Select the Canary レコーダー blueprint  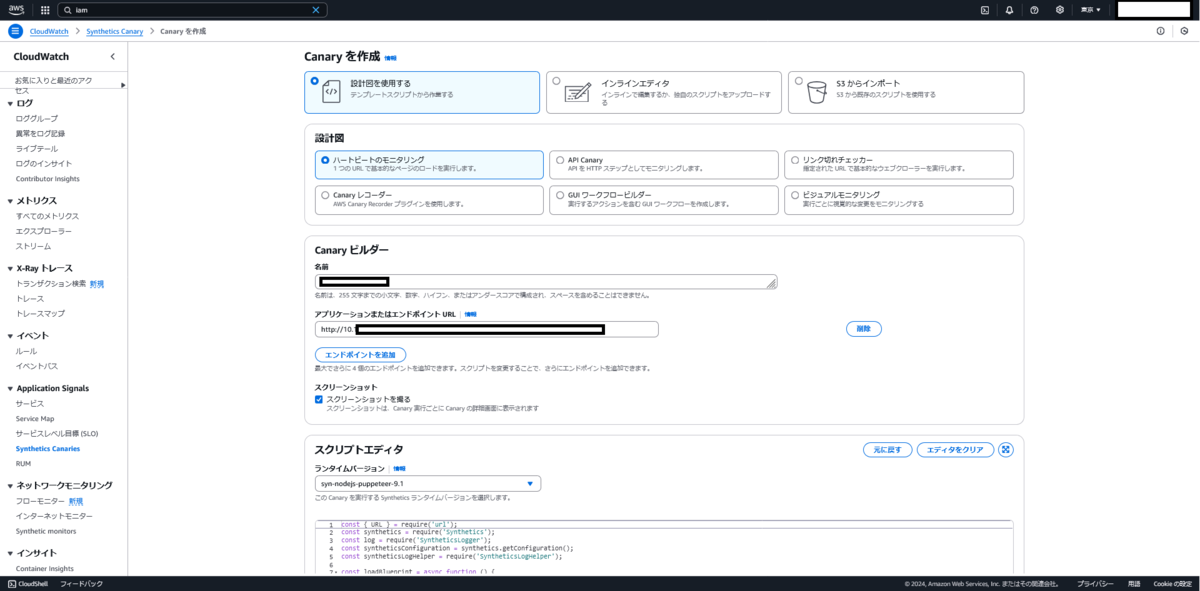click(x=325, y=195)
